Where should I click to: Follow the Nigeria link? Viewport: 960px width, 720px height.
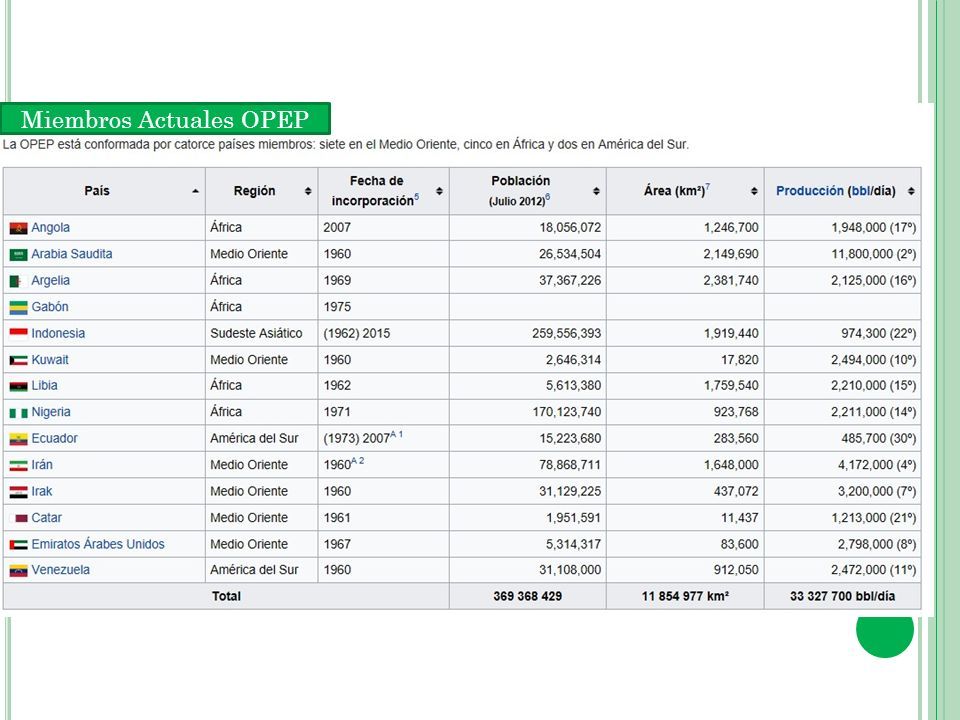[51, 412]
